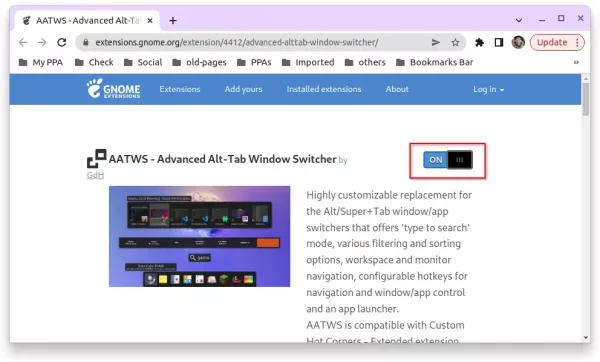Open the Imported bookmarks folder
Image resolution: width=600 pixels, height=362 pixels.
pyautogui.click(x=308, y=62)
